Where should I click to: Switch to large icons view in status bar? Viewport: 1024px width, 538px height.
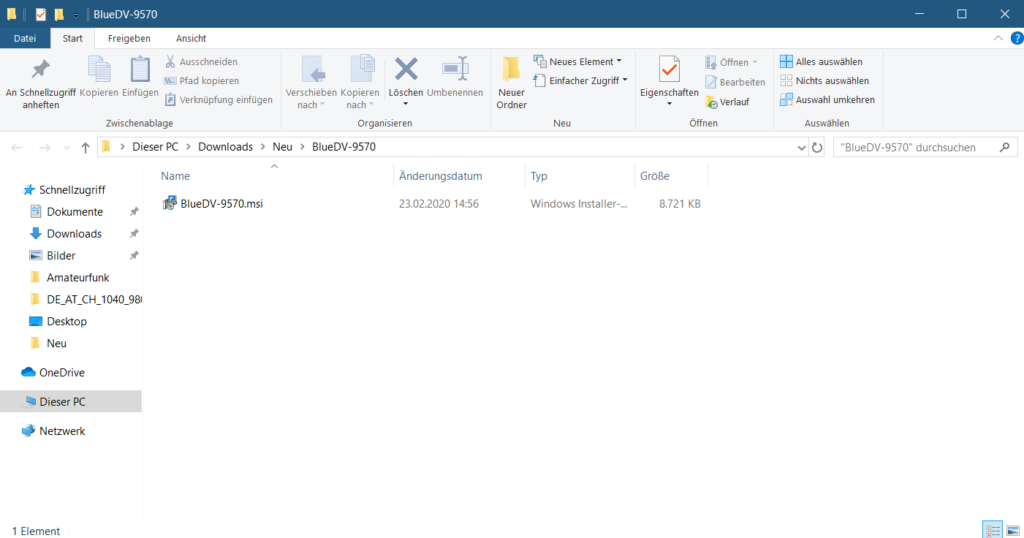(1013, 530)
